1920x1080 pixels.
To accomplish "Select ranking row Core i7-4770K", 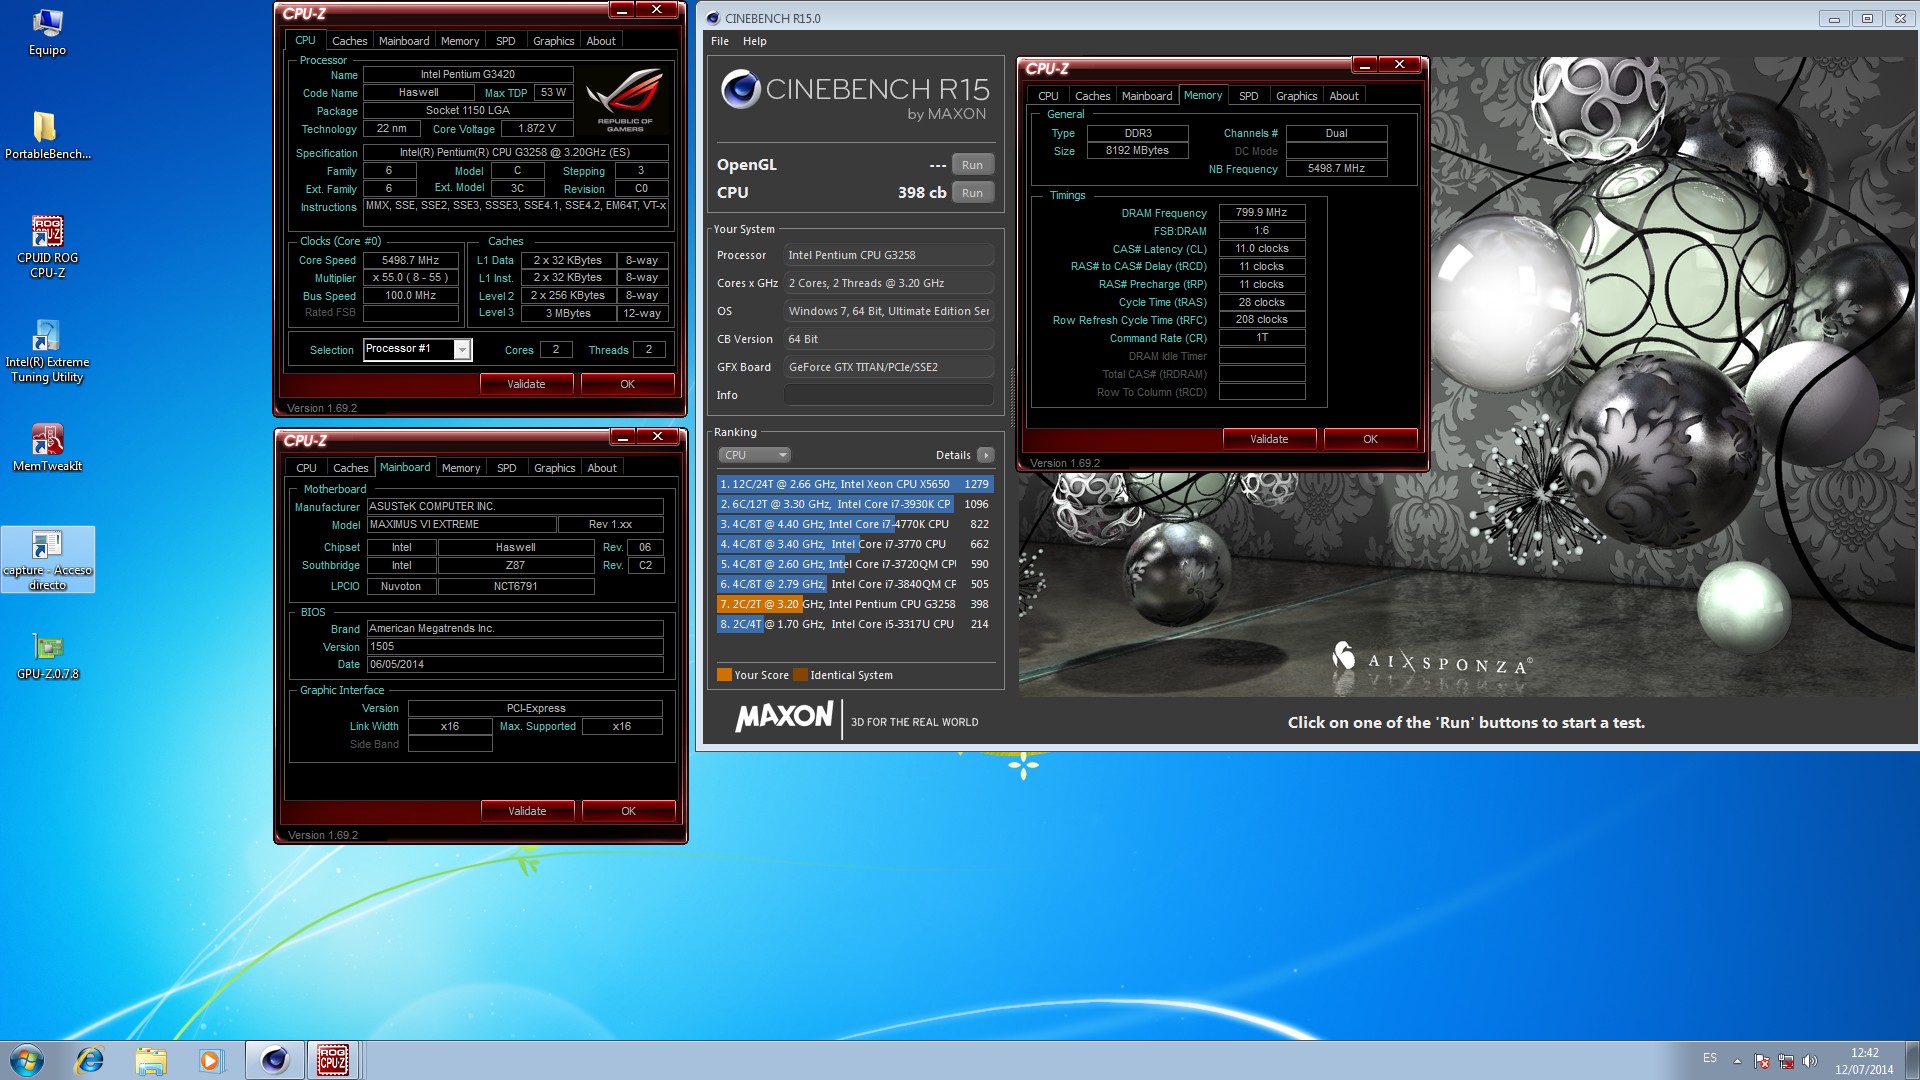I will coord(855,524).
